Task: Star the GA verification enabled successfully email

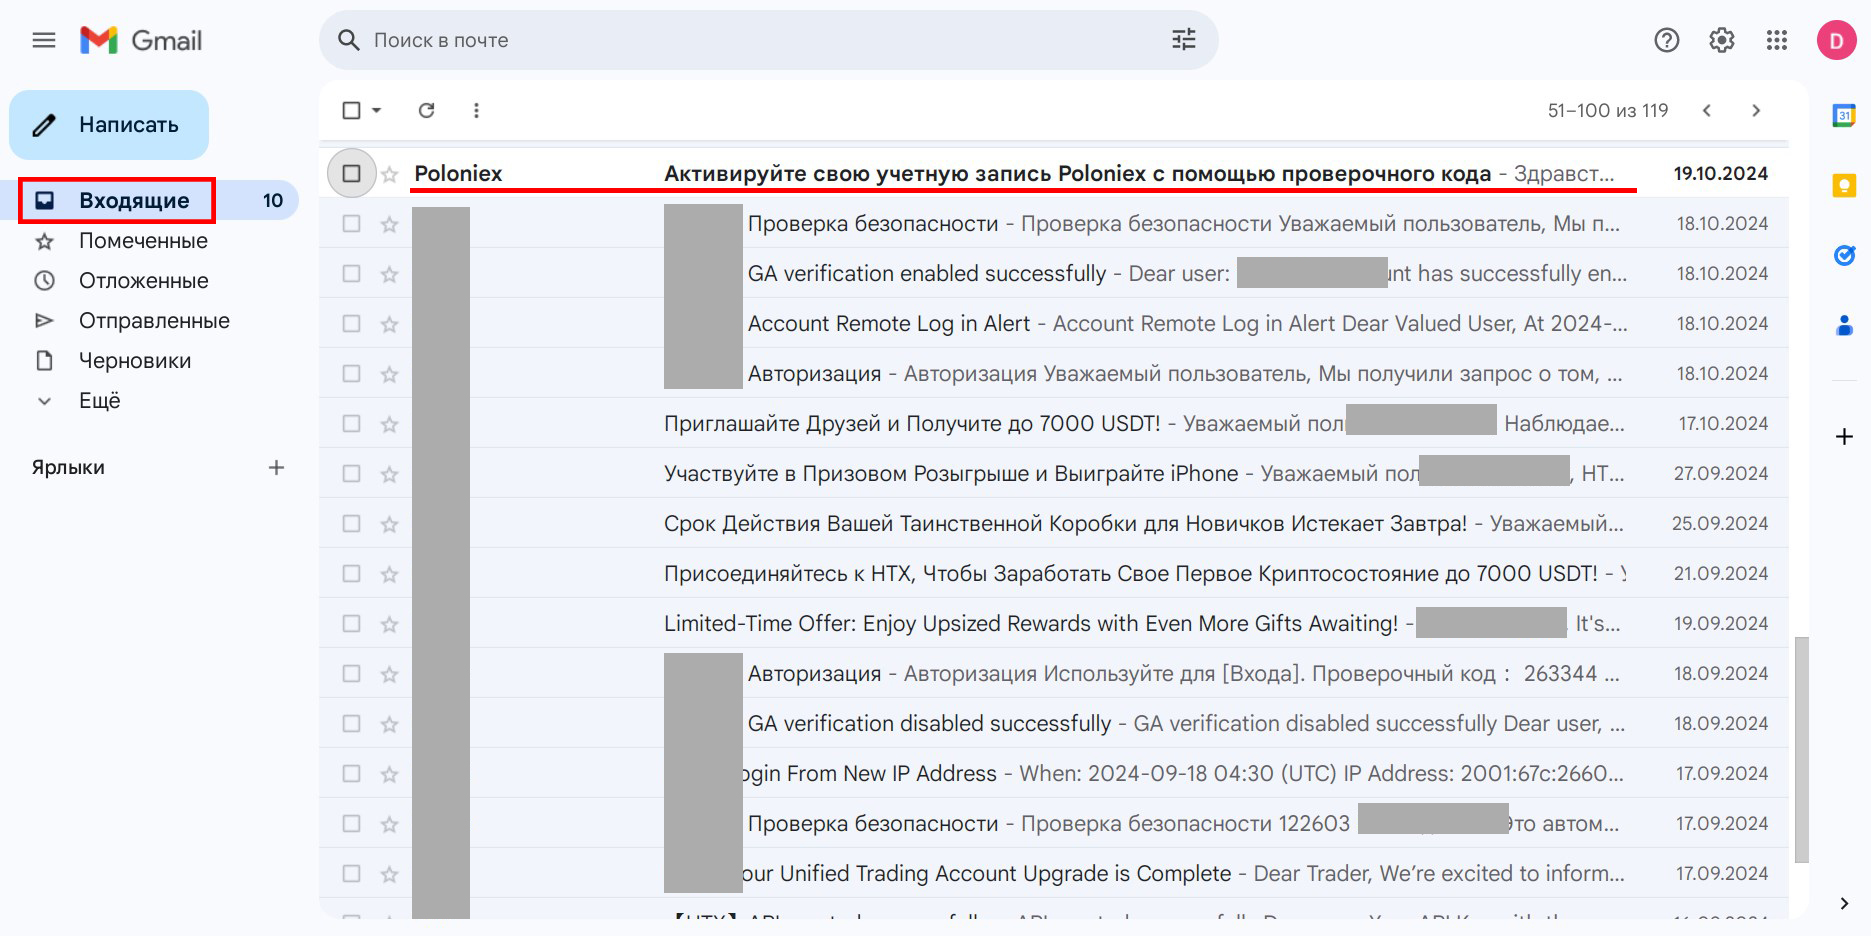Action: point(390,274)
